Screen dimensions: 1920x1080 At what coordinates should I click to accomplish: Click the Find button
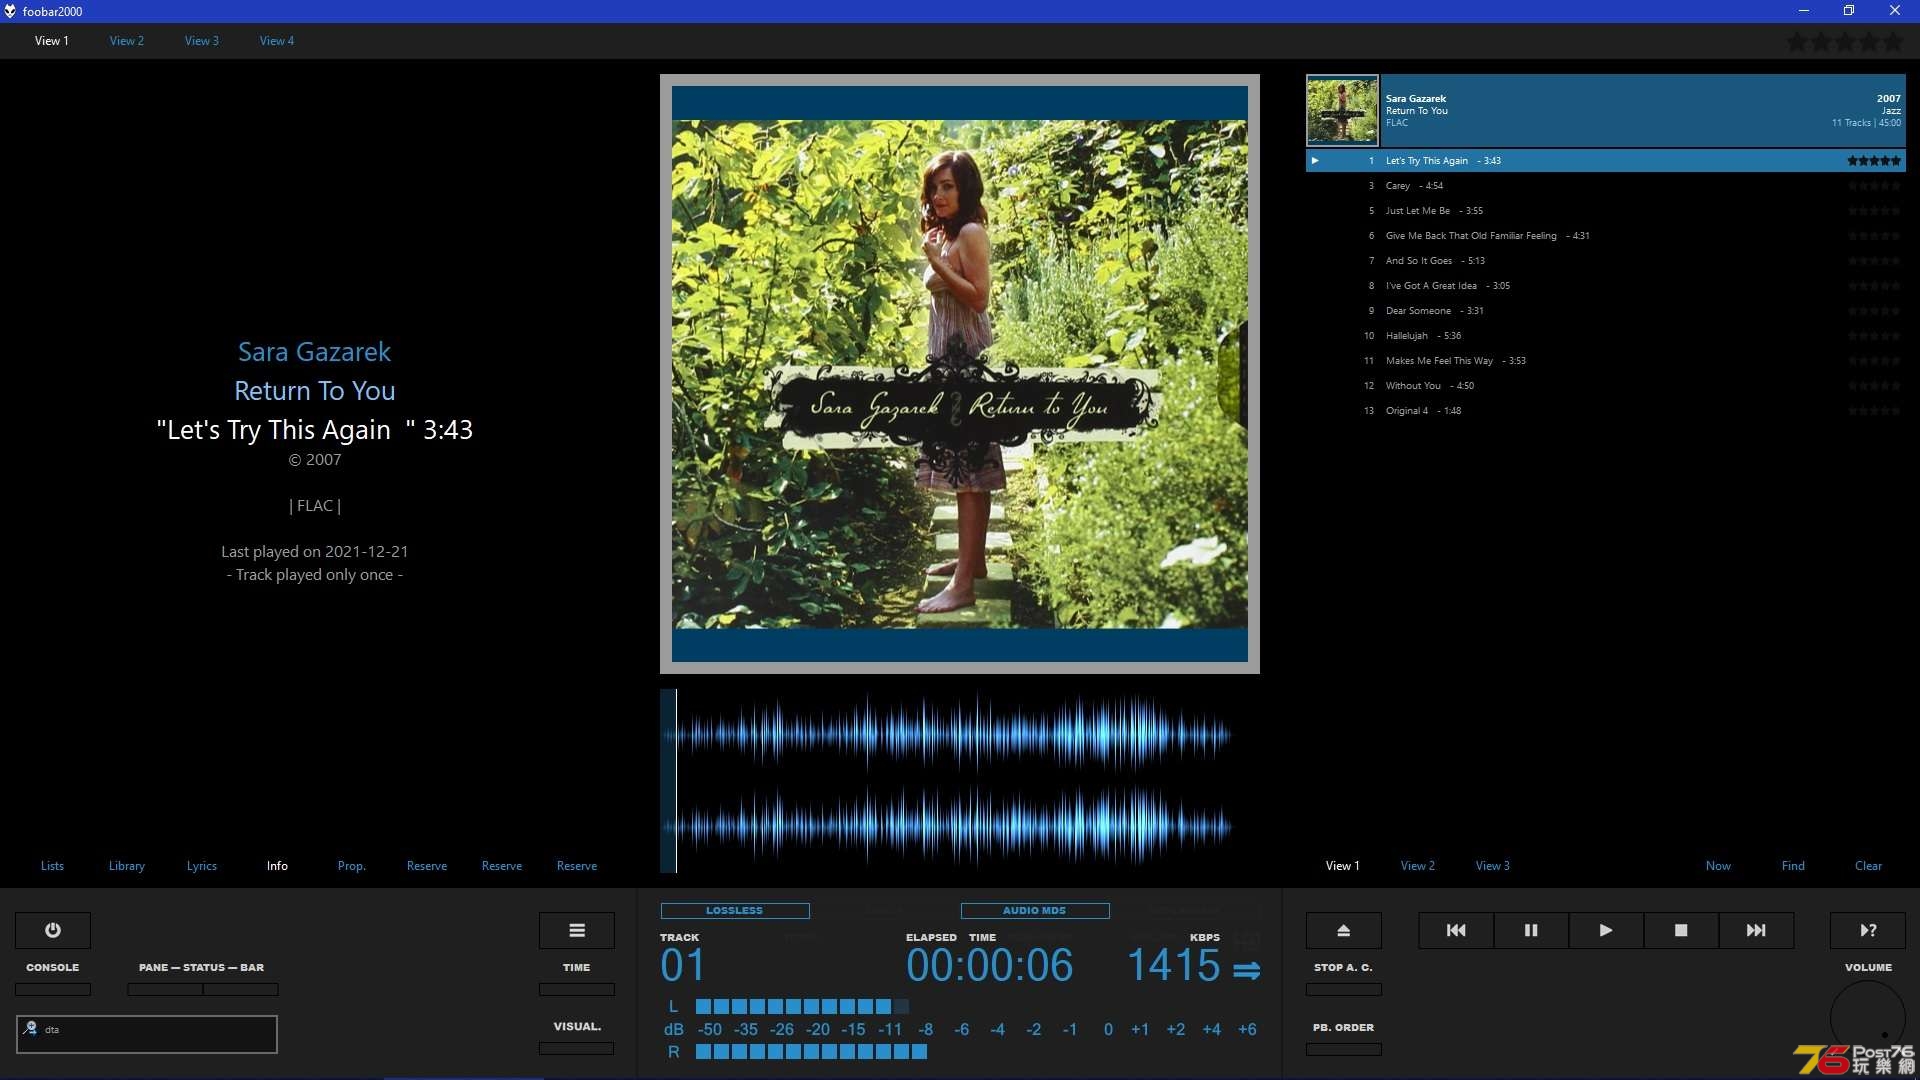(1793, 866)
